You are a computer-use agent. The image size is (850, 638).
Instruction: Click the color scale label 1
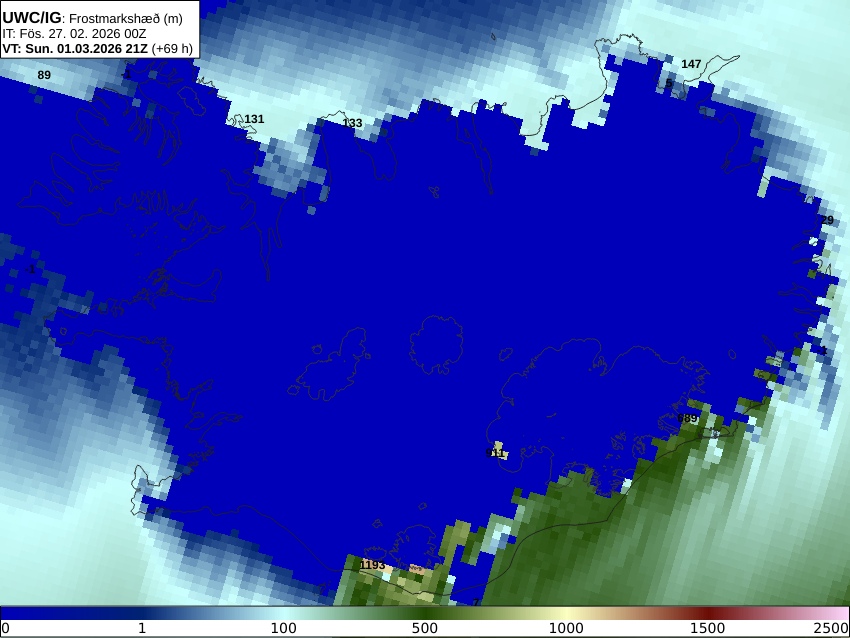click(142, 628)
